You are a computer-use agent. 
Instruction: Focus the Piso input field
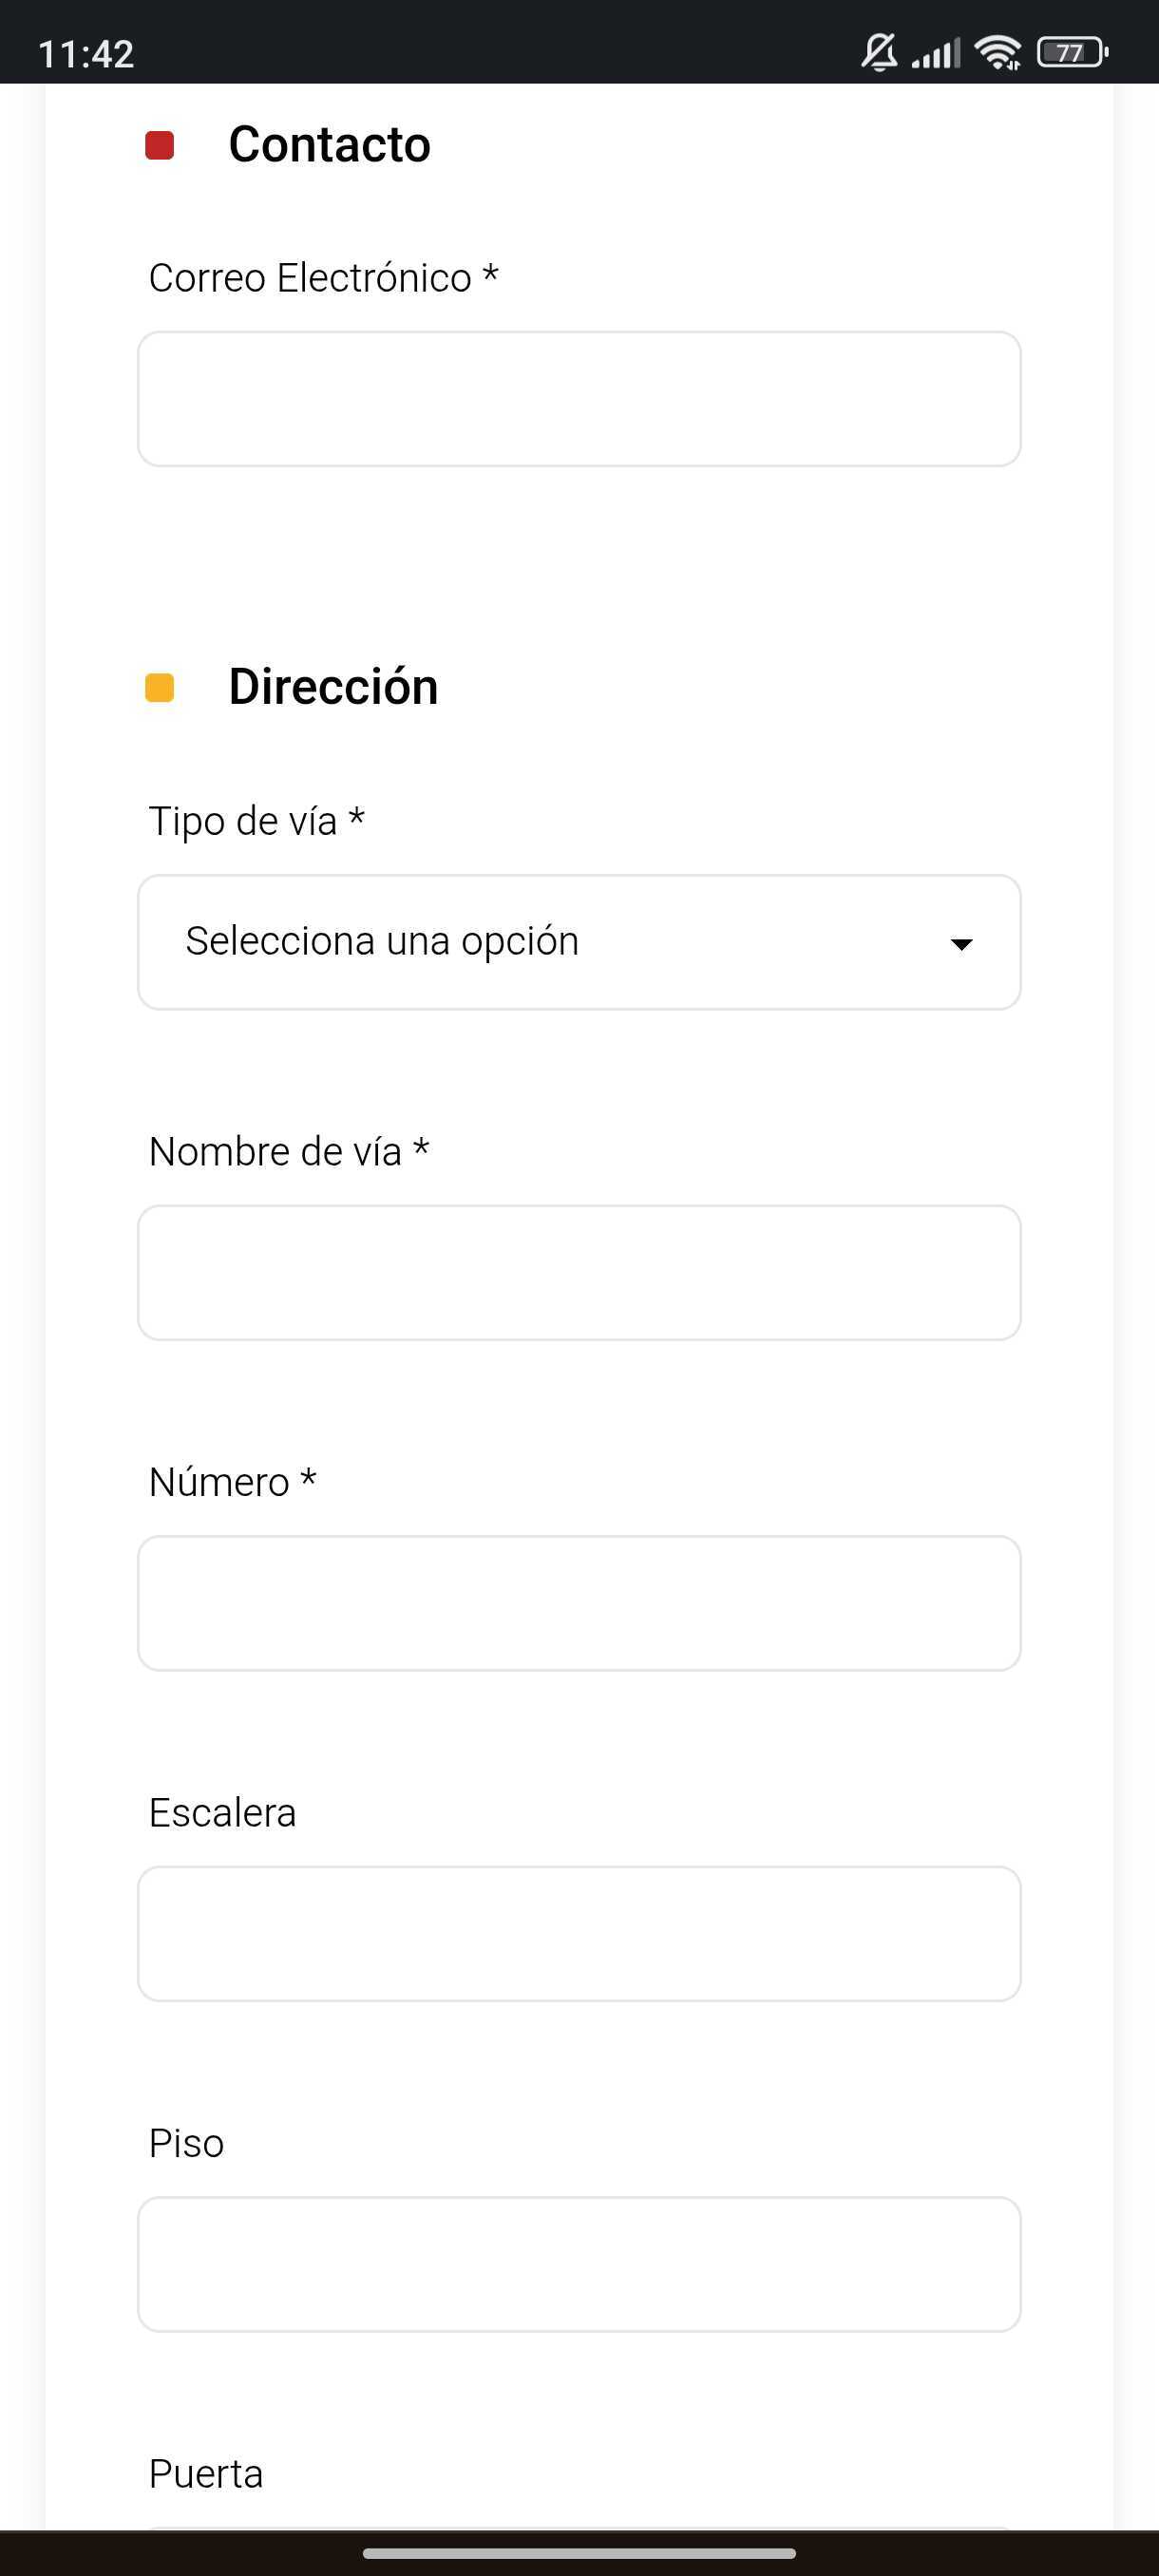(x=579, y=2264)
